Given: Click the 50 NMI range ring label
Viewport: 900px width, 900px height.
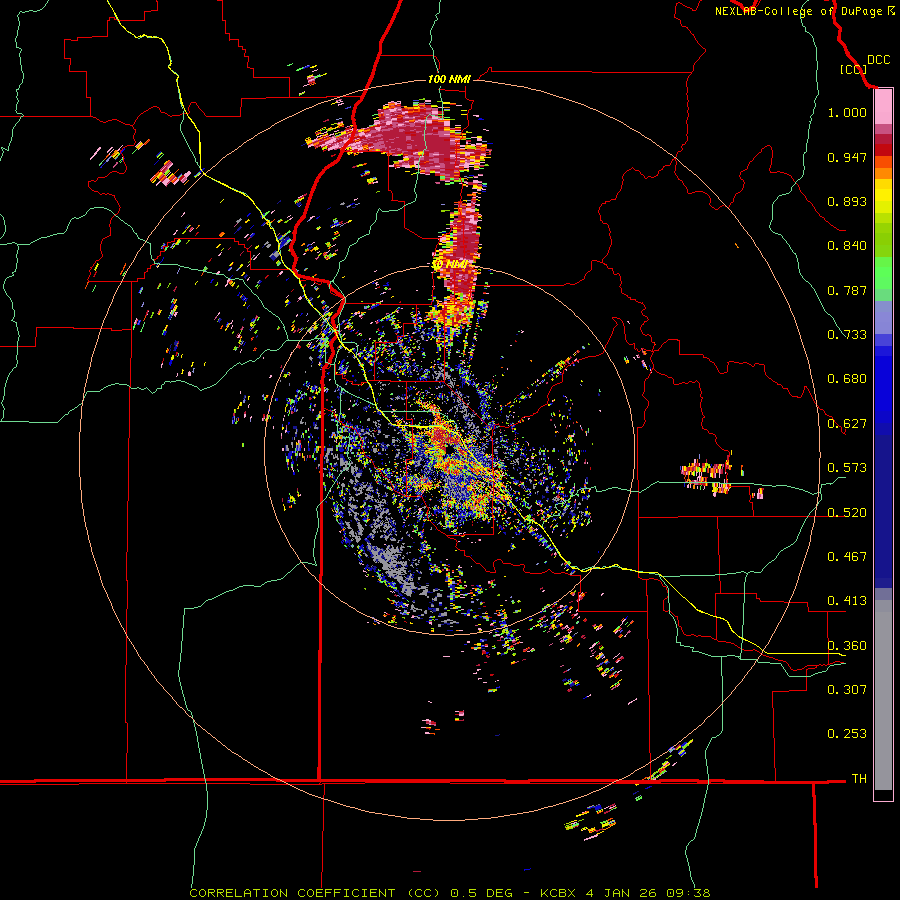Looking at the screenshot, I should click(x=450, y=265).
